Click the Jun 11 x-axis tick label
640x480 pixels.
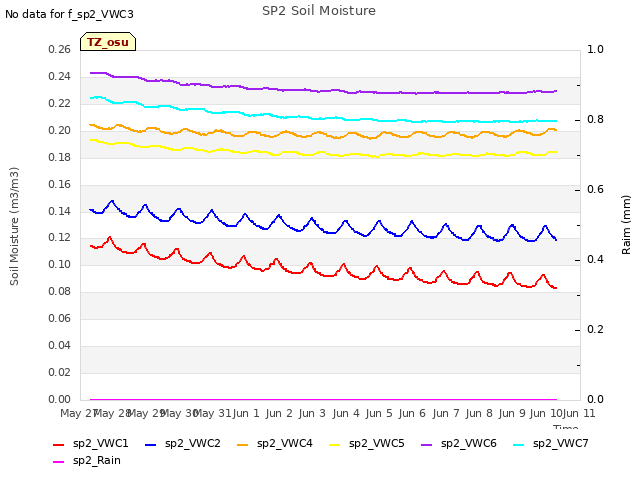coord(579,413)
